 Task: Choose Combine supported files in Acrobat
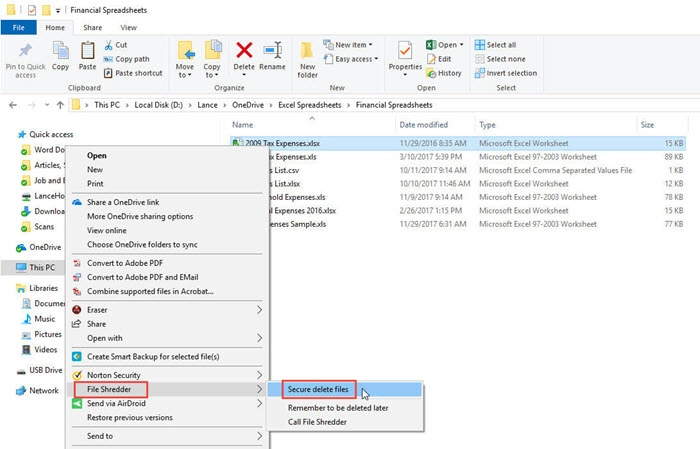150,291
